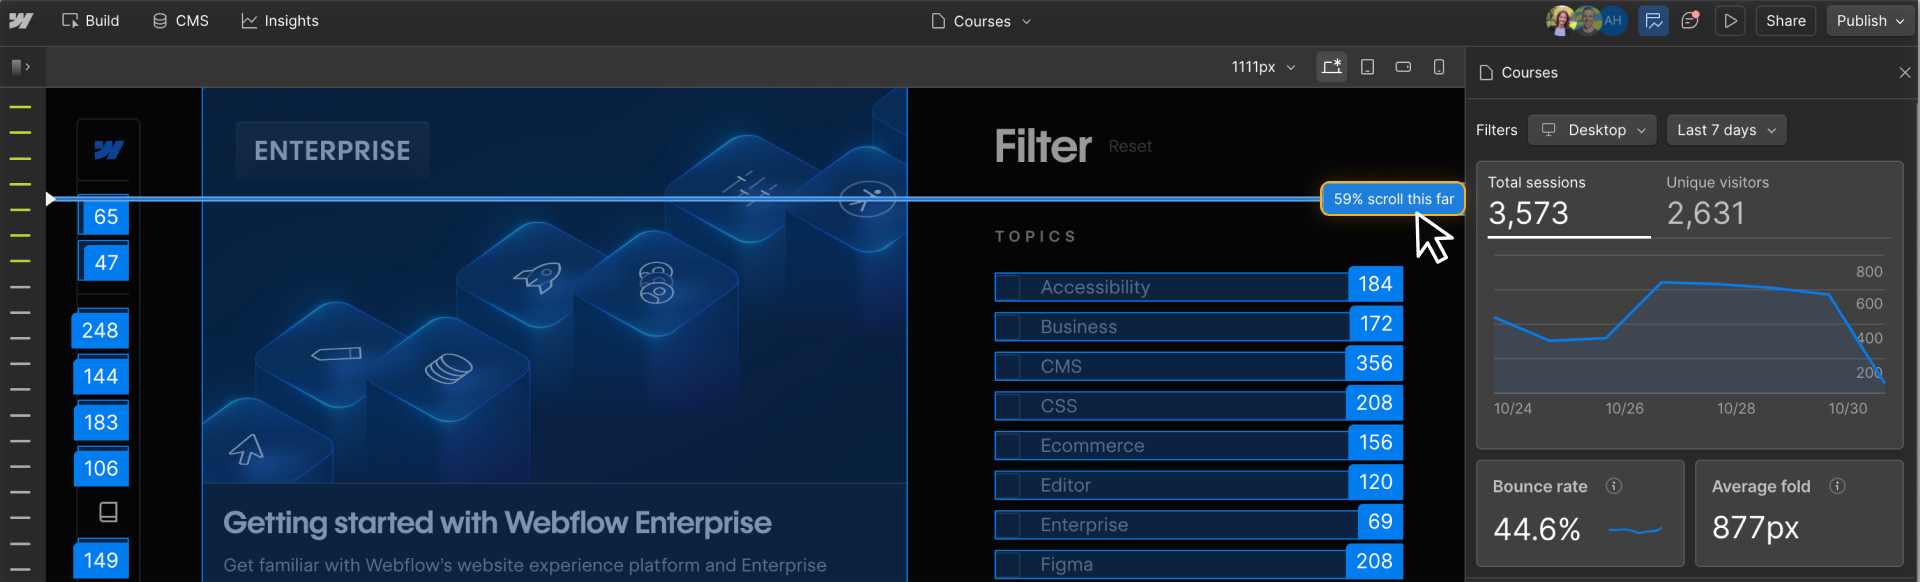Open the Build mode tab
Screen dimensions: 1920x582
pos(91,21)
